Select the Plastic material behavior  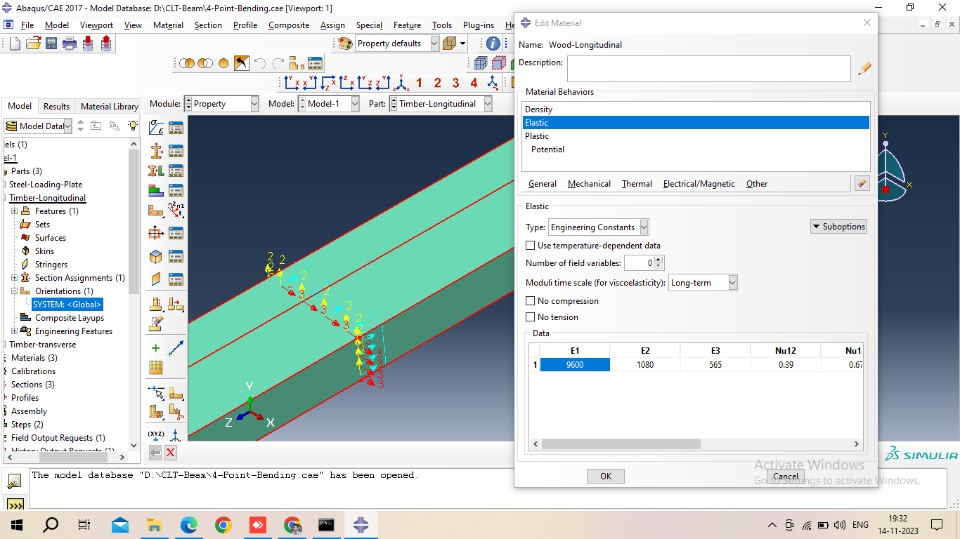[696, 136]
